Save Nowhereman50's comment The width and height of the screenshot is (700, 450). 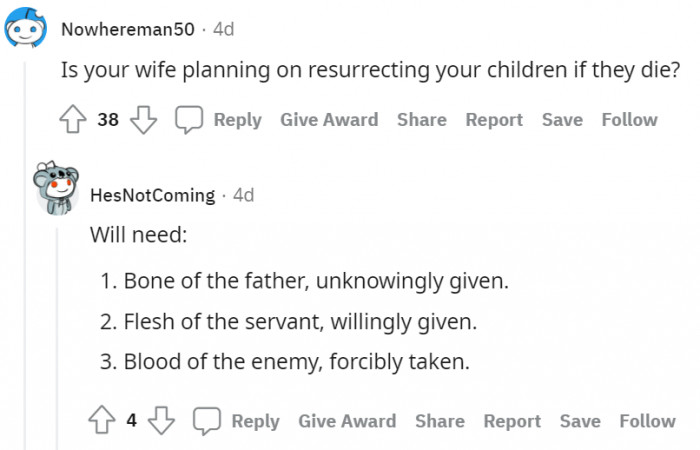[562, 120]
